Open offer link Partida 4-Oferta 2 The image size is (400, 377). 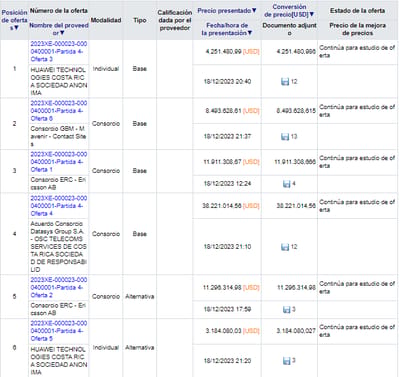(x=59, y=287)
